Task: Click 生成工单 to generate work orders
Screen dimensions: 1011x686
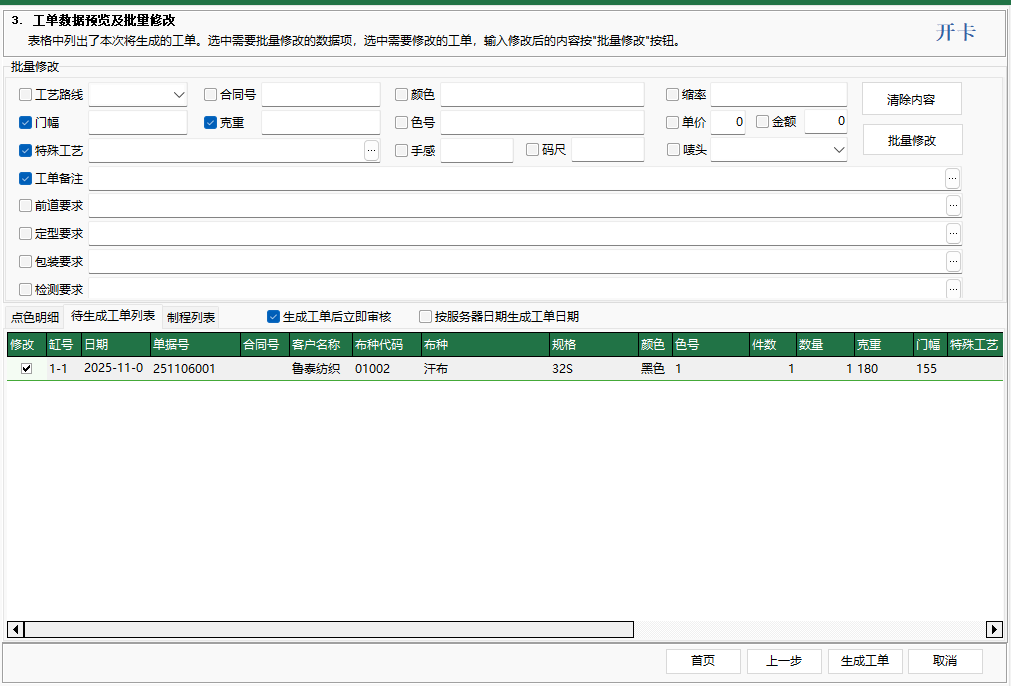Action: (864, 661)
